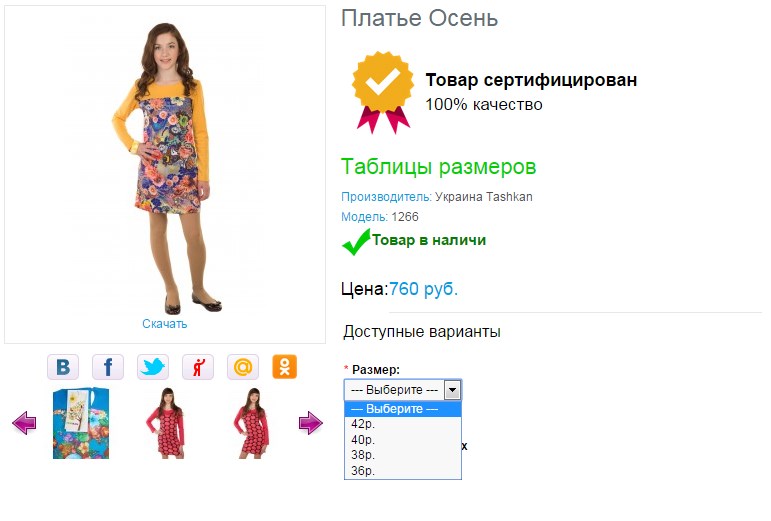Viewport: 771px width, 521px height.
Task: Share via Facebook icon
Action: tap(108, 367)
